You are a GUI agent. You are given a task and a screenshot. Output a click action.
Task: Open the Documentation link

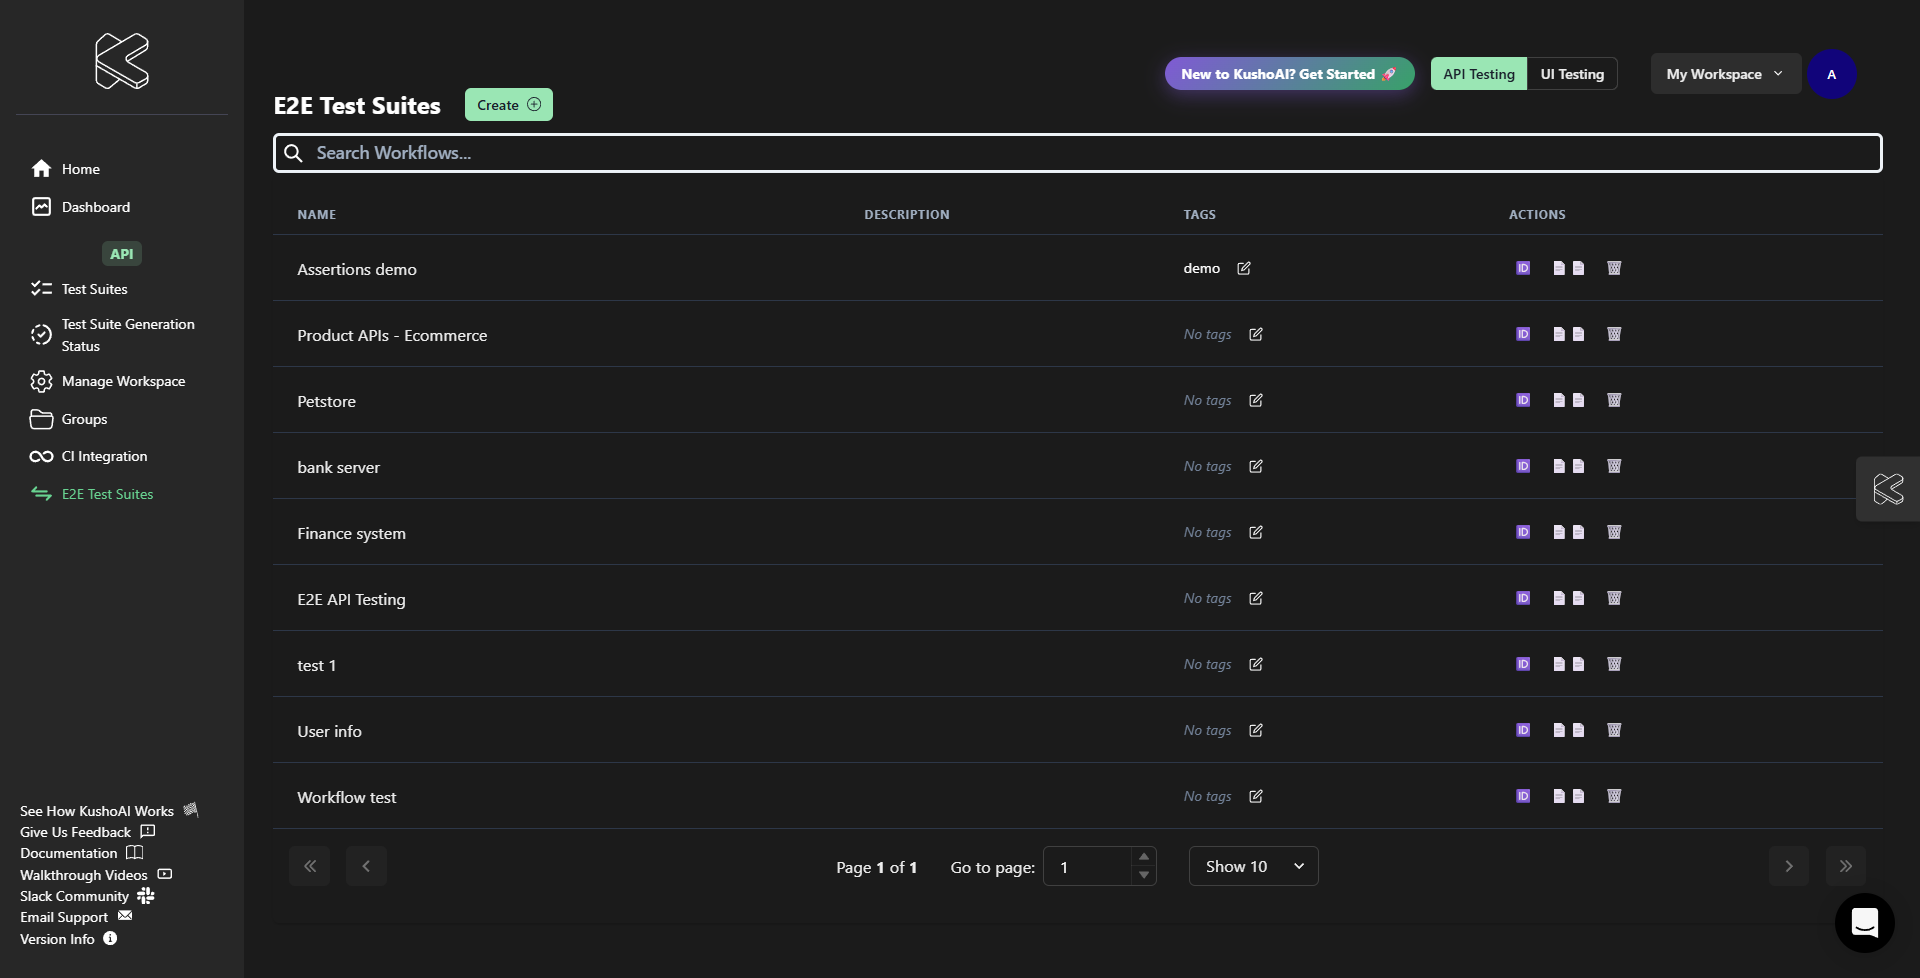tap(69, 853)
